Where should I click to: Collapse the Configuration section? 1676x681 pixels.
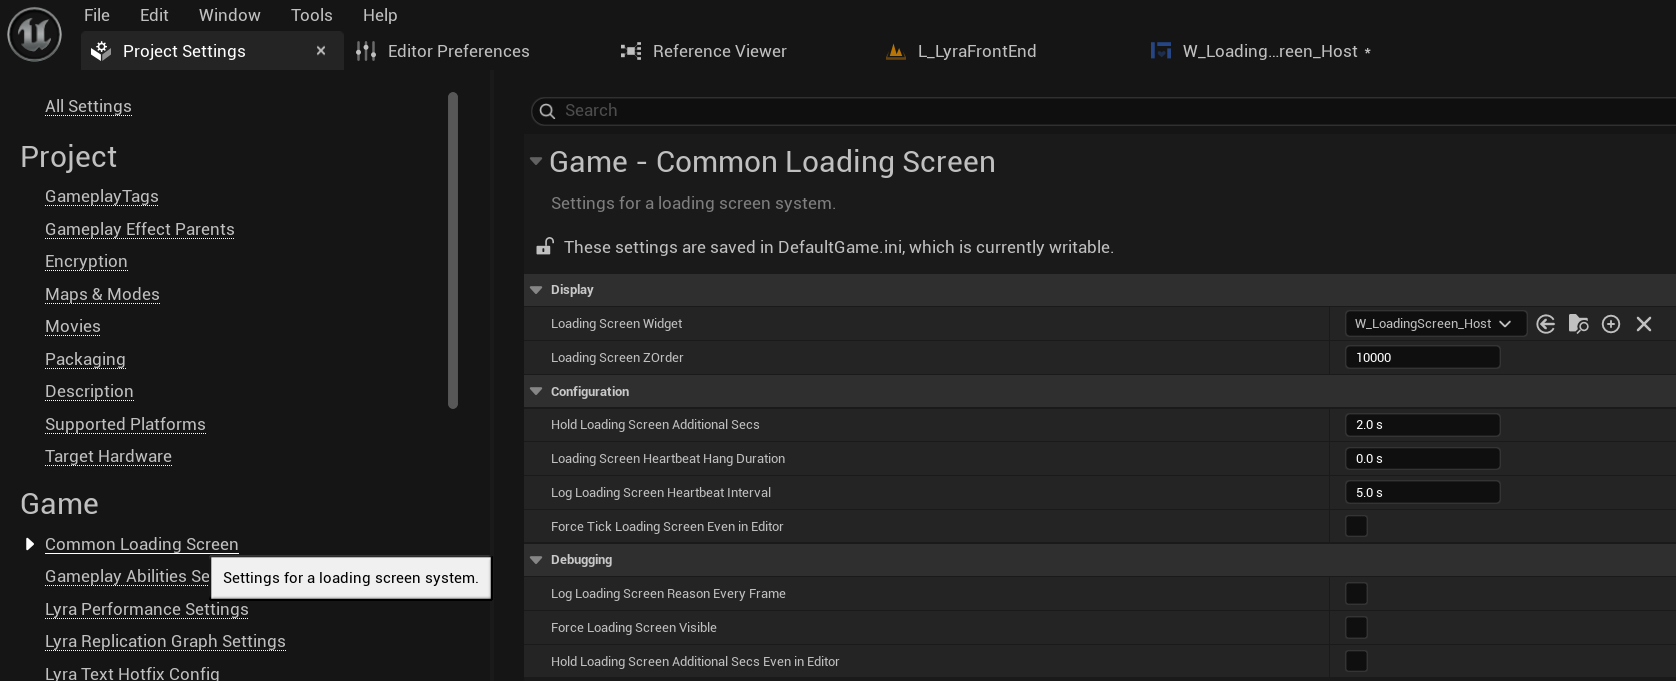coord(536,392)
